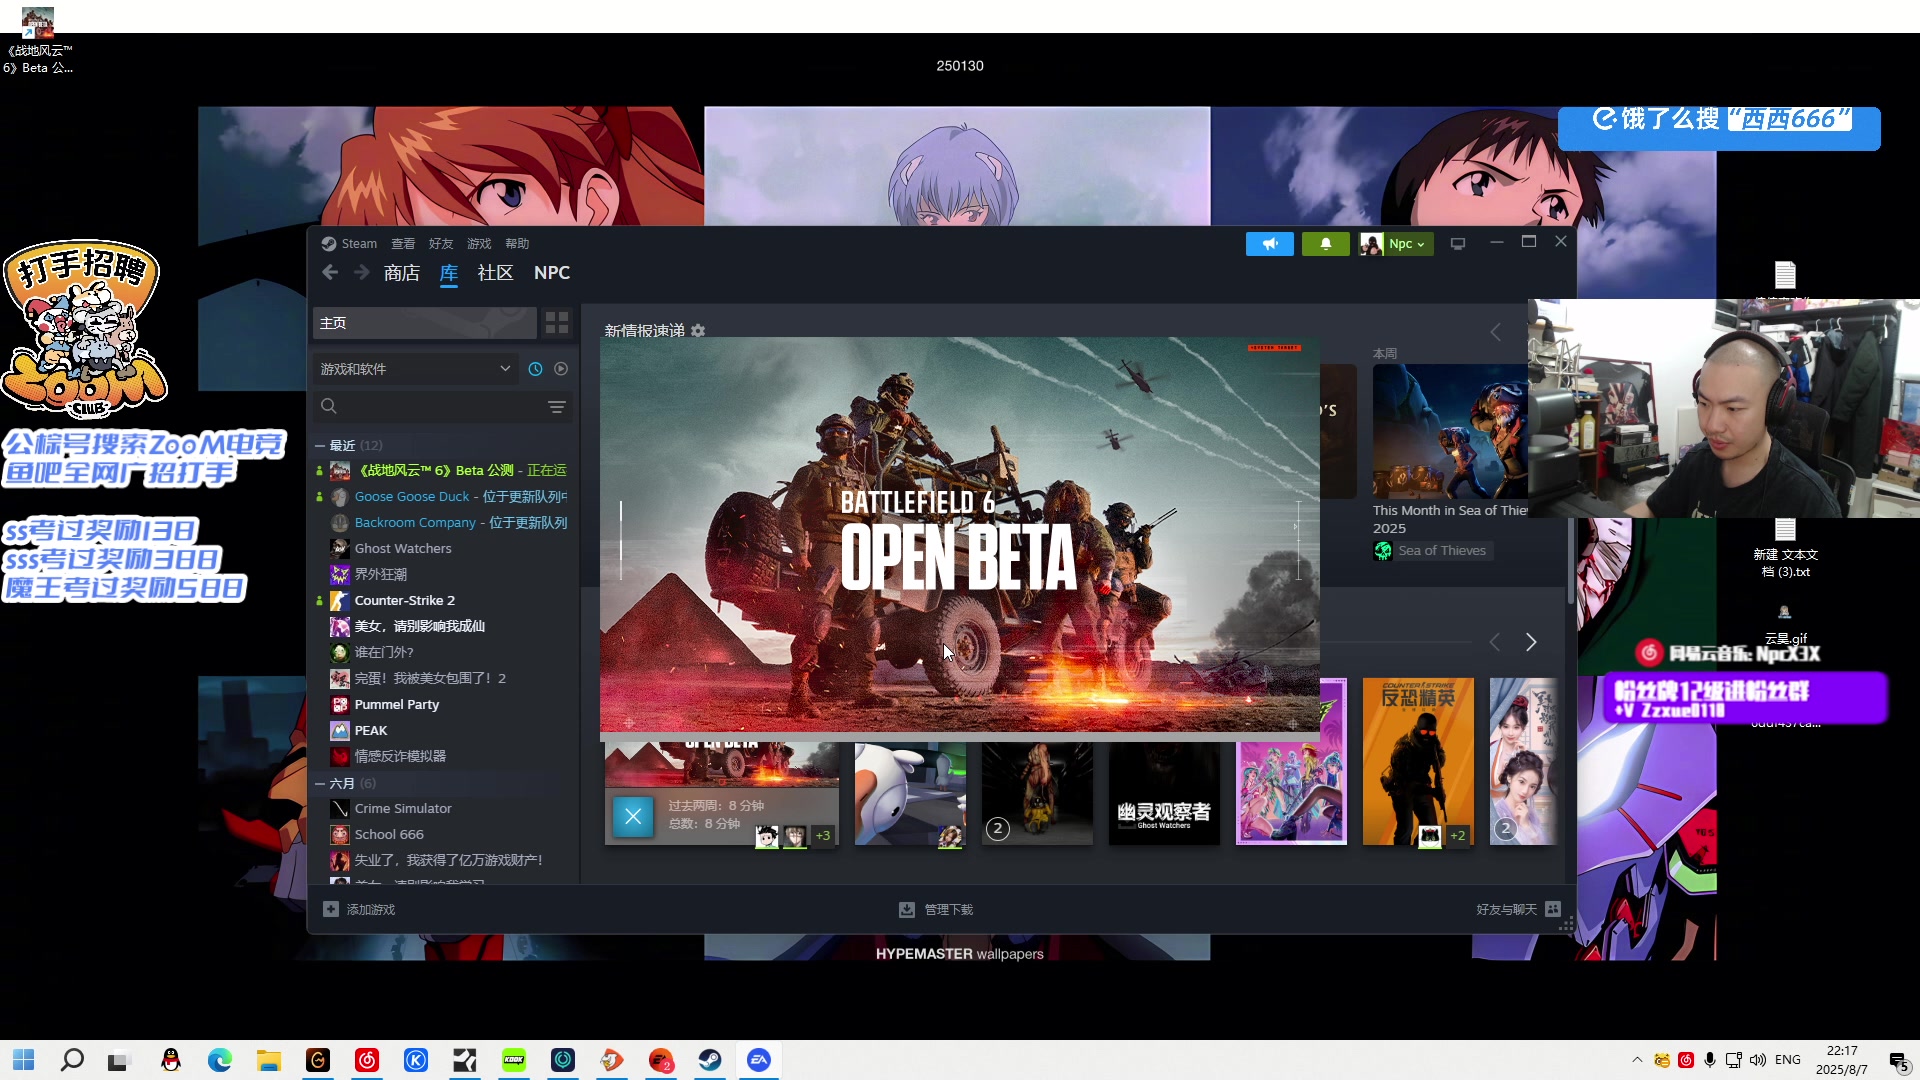Open Steam from the taskbar
The height and width of the screenshot is (1080, 1920).
tap(710, 1060)
